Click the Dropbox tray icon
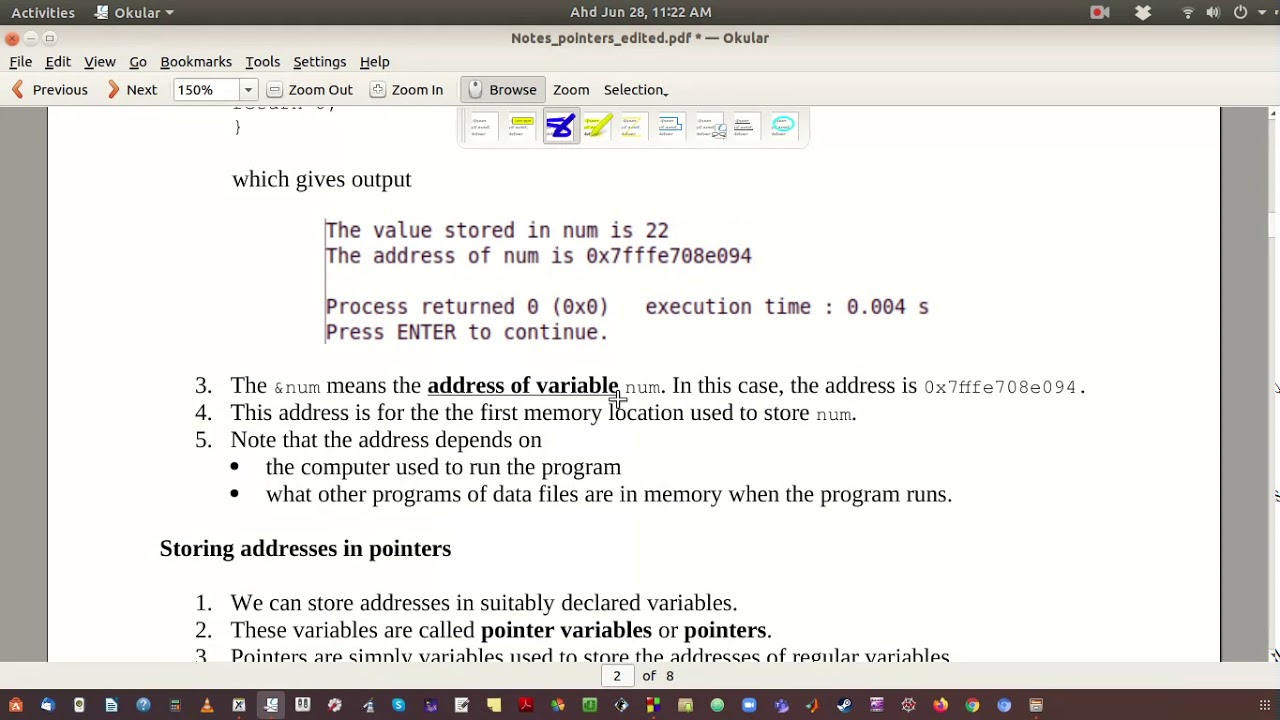Screen dimensions: 1280x720 (x=1143, y=12)
